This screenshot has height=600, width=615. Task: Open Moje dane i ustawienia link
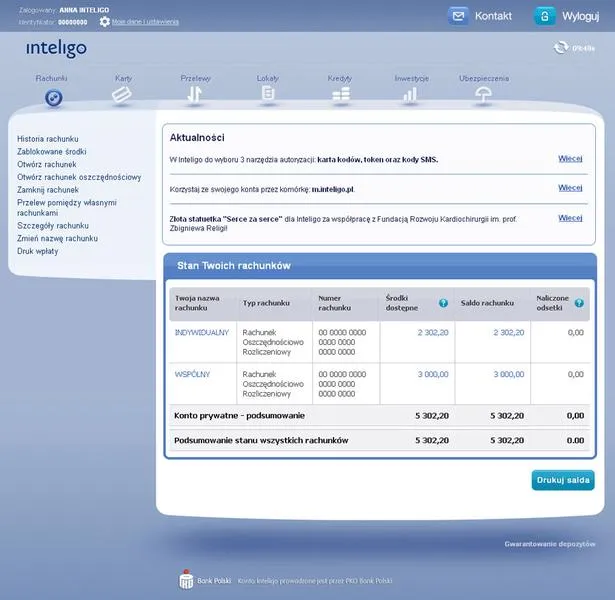point(145,22)
